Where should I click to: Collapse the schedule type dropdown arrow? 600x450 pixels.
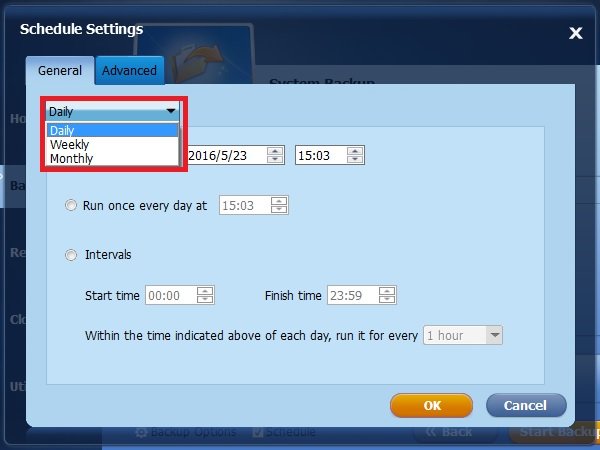171,111
